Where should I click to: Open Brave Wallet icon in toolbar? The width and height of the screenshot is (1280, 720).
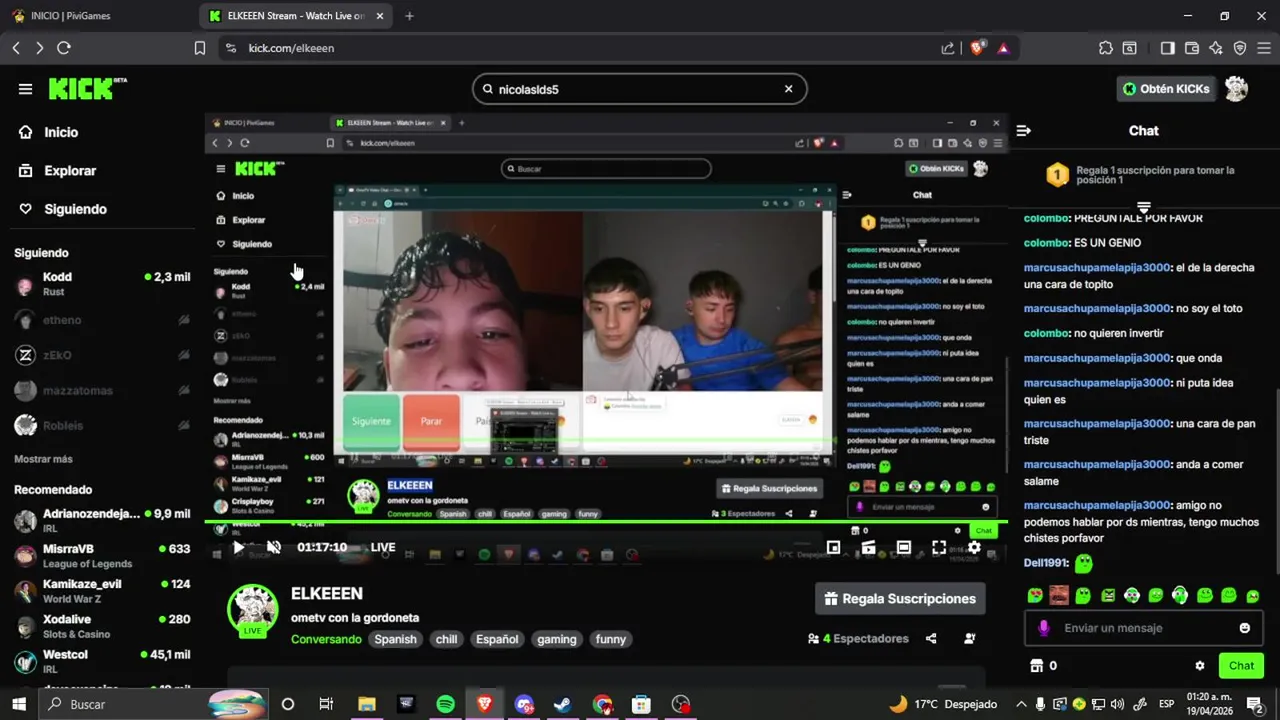pyautogui.click(x=1191, y=48)
